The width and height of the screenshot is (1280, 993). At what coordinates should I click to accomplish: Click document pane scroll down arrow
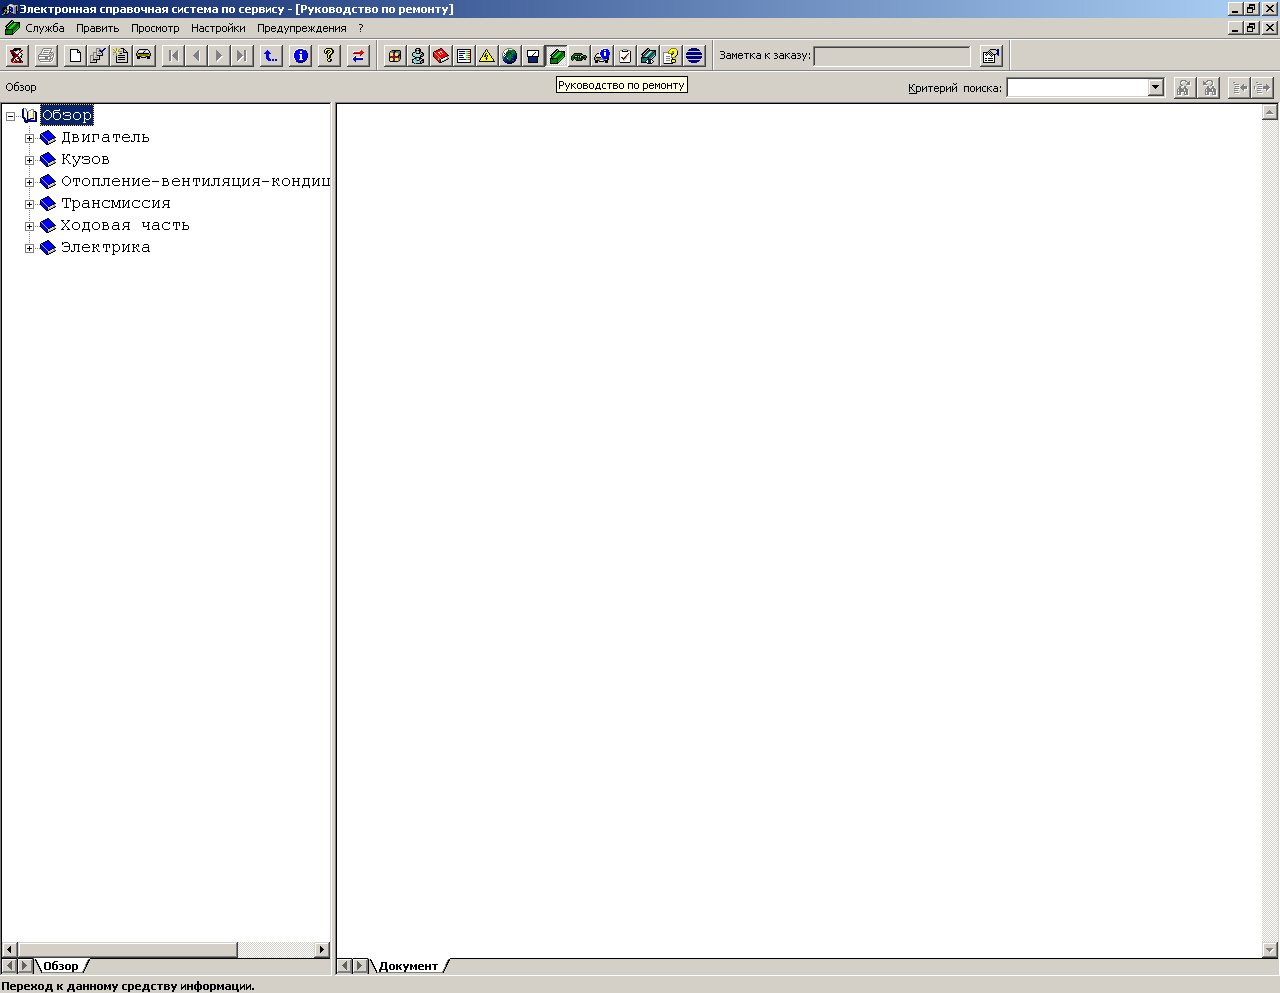(1271, 950)
